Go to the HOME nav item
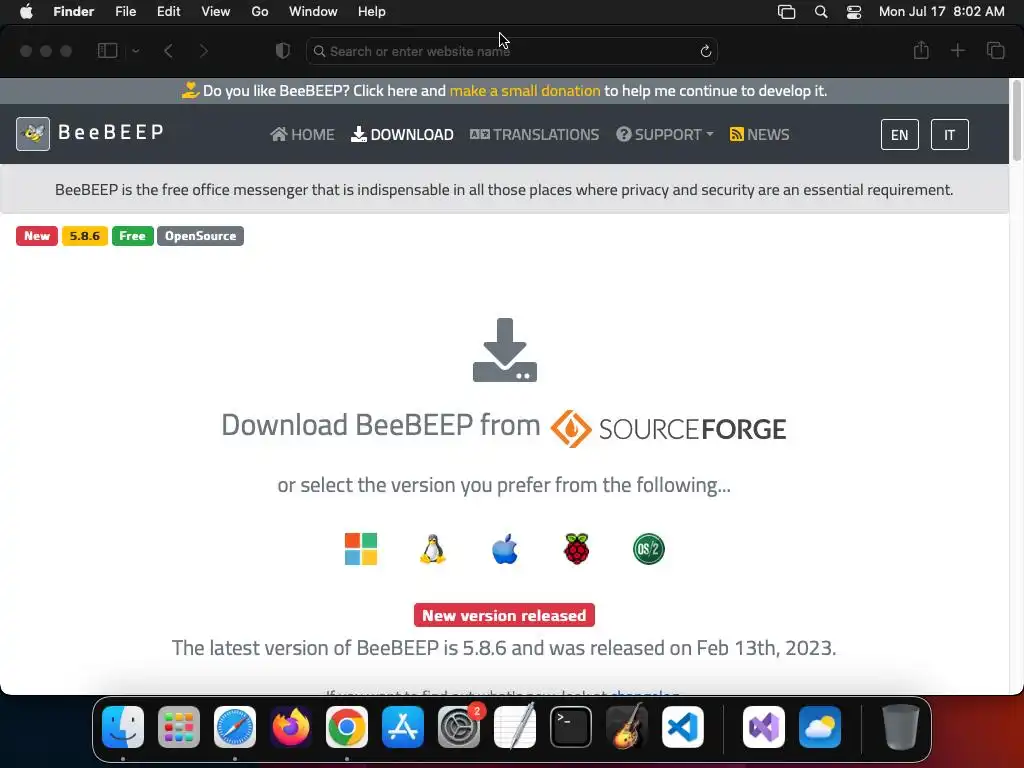This screenshot has width=1024, height=768. coord(302,135)
